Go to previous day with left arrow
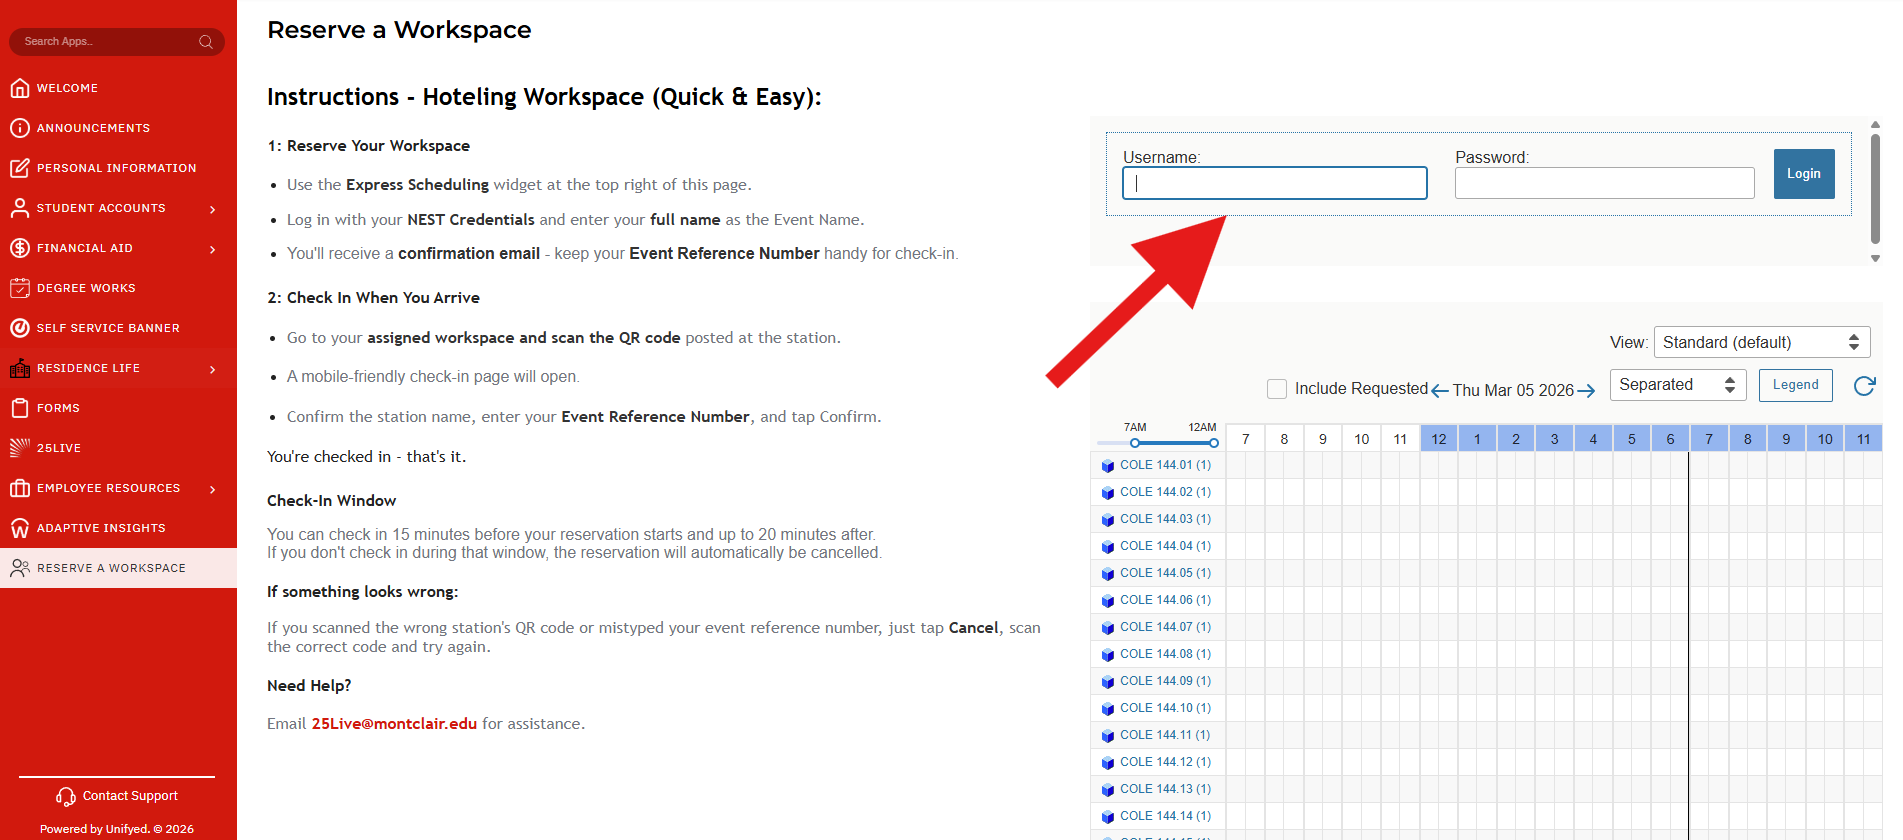 (x=1440, y=391)
